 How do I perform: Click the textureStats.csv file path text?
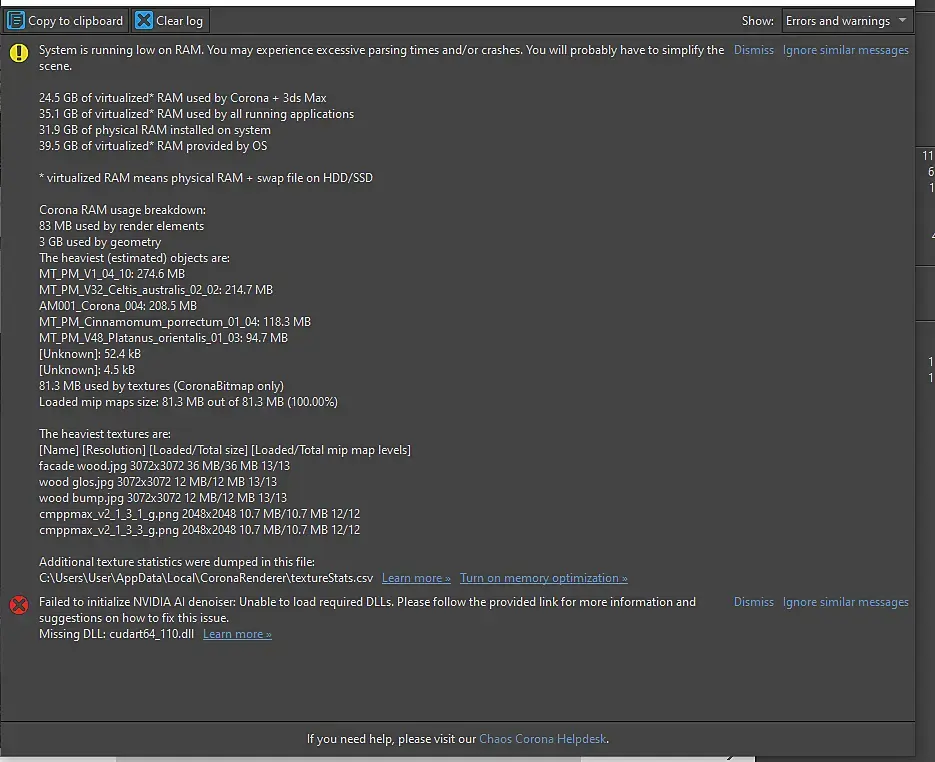click(x=207, y=578)
